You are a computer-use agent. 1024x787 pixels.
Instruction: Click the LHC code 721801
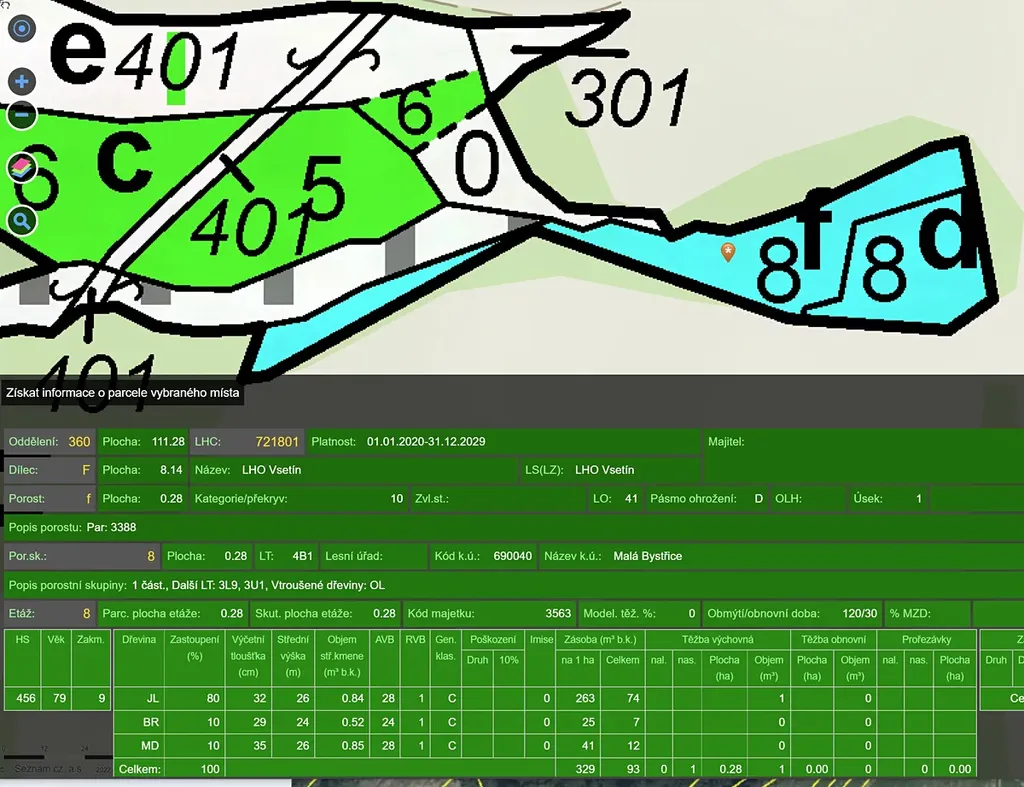coord(277,441)
